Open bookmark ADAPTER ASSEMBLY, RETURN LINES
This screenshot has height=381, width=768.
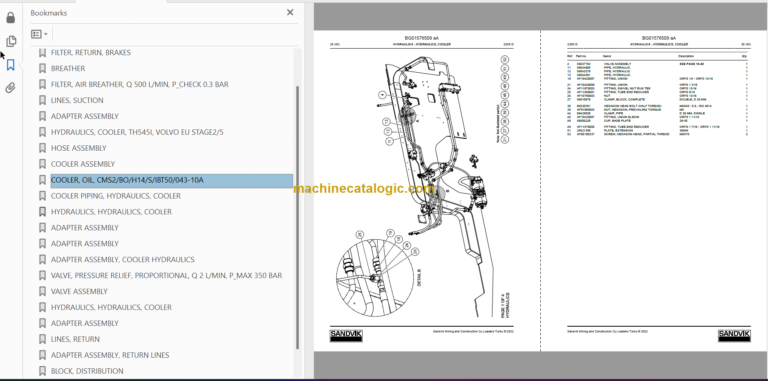[110, 355]
